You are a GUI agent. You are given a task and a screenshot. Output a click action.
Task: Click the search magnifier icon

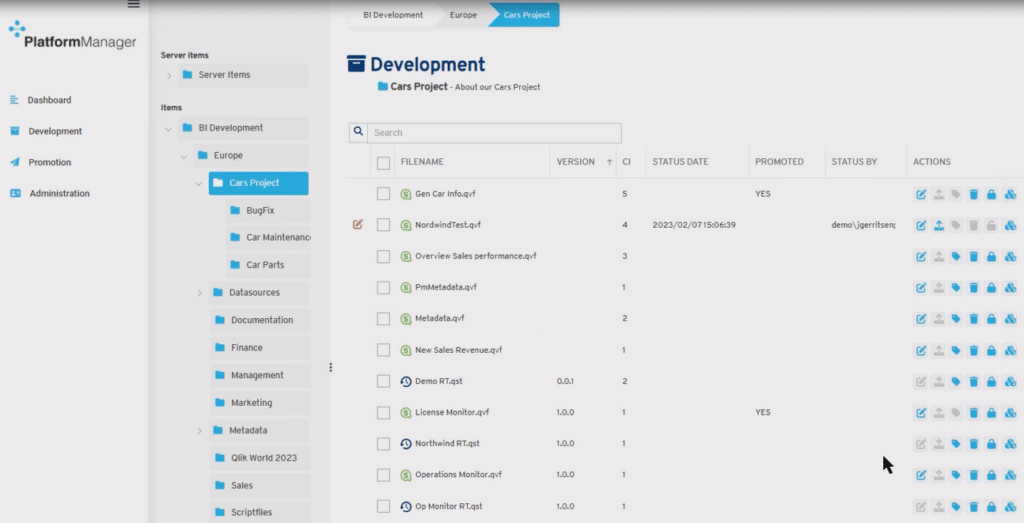tap(357, 132)
